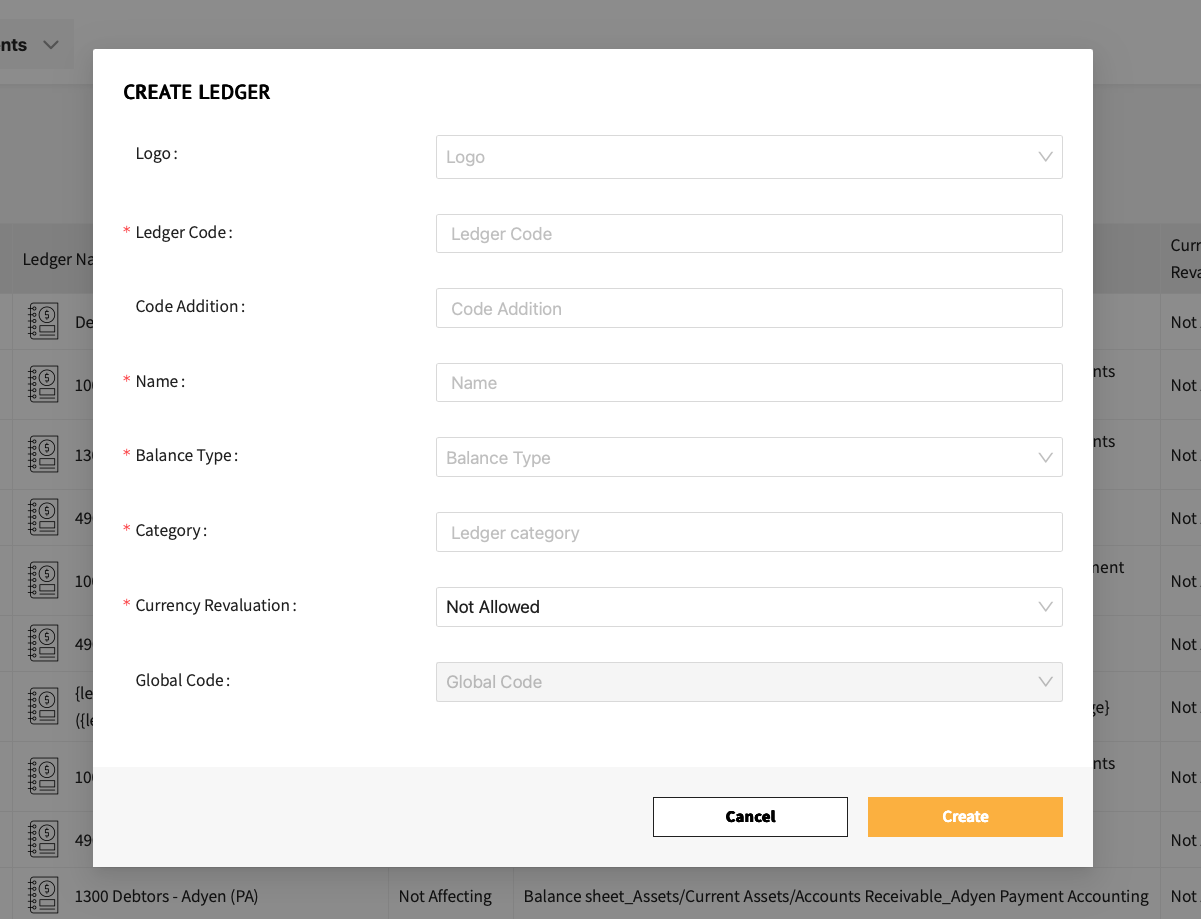This screenshot has width=1201, height=919.
Task: Click the ledger icon beside 1300 Debtors - Adyen
Action: pyautogui.click(x=43, y=895)
